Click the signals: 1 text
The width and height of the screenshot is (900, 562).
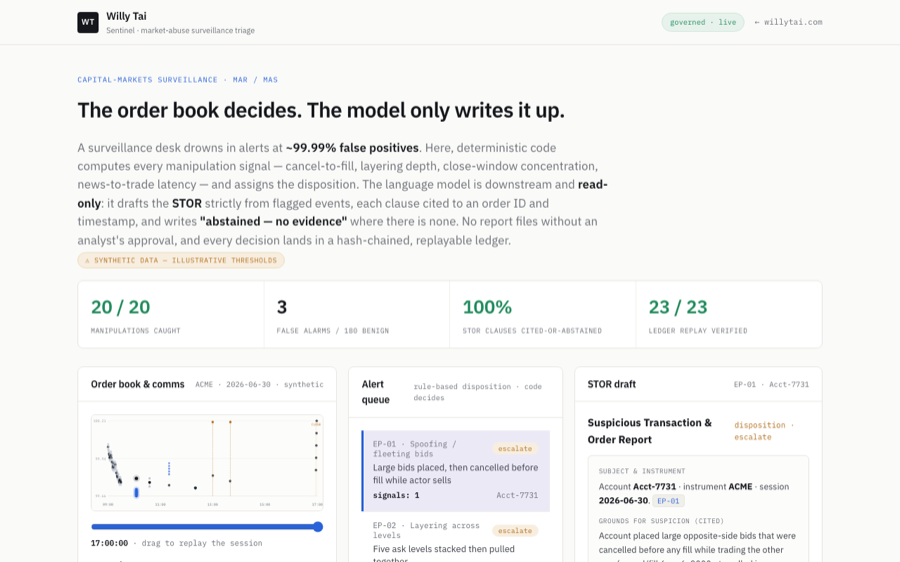(x=396, y=495)
